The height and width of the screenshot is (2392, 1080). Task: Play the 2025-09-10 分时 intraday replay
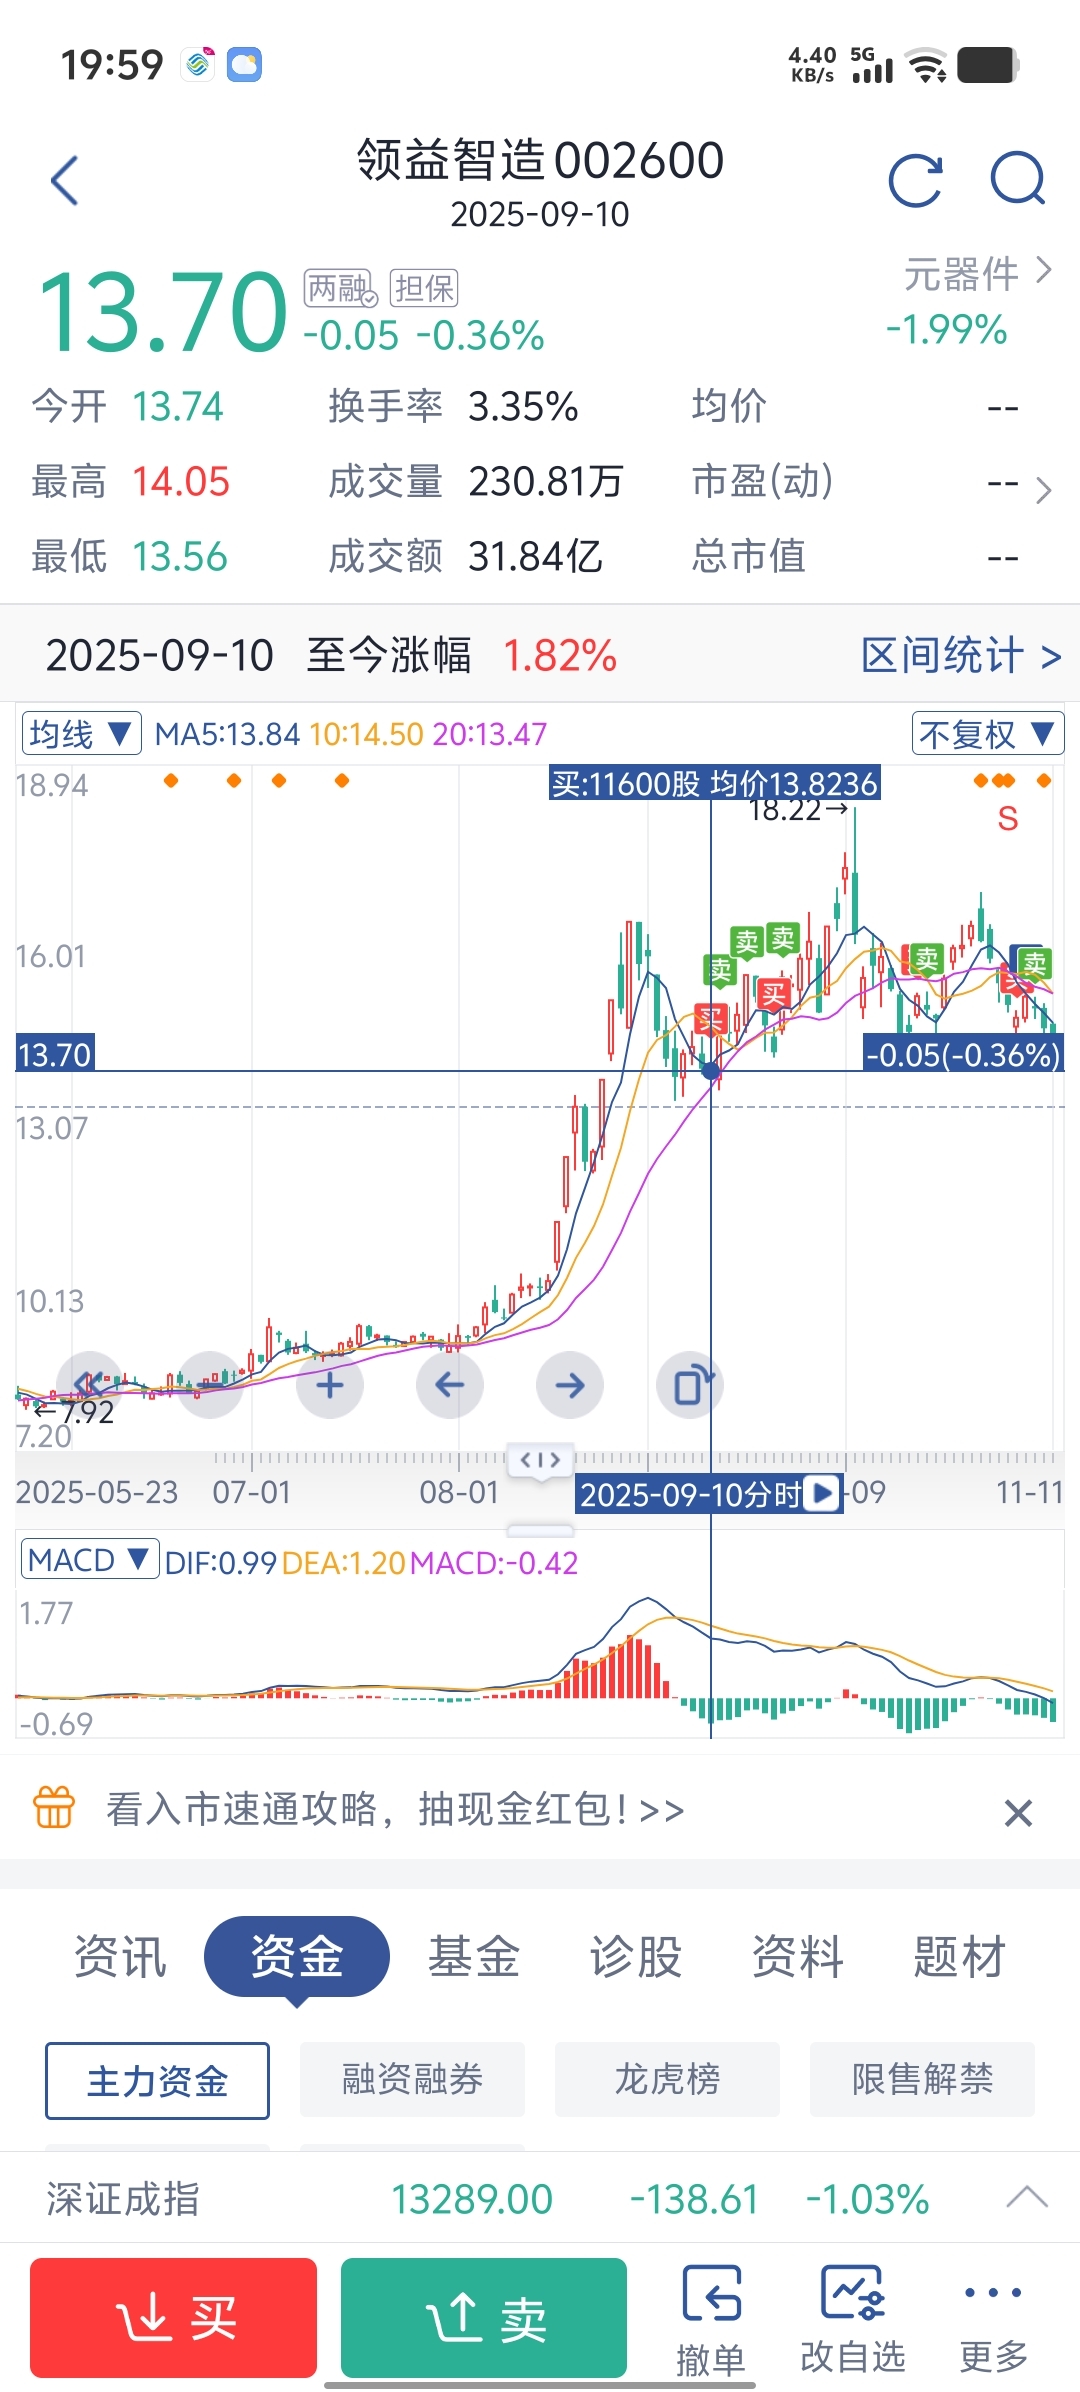(x=823, y=1493)
